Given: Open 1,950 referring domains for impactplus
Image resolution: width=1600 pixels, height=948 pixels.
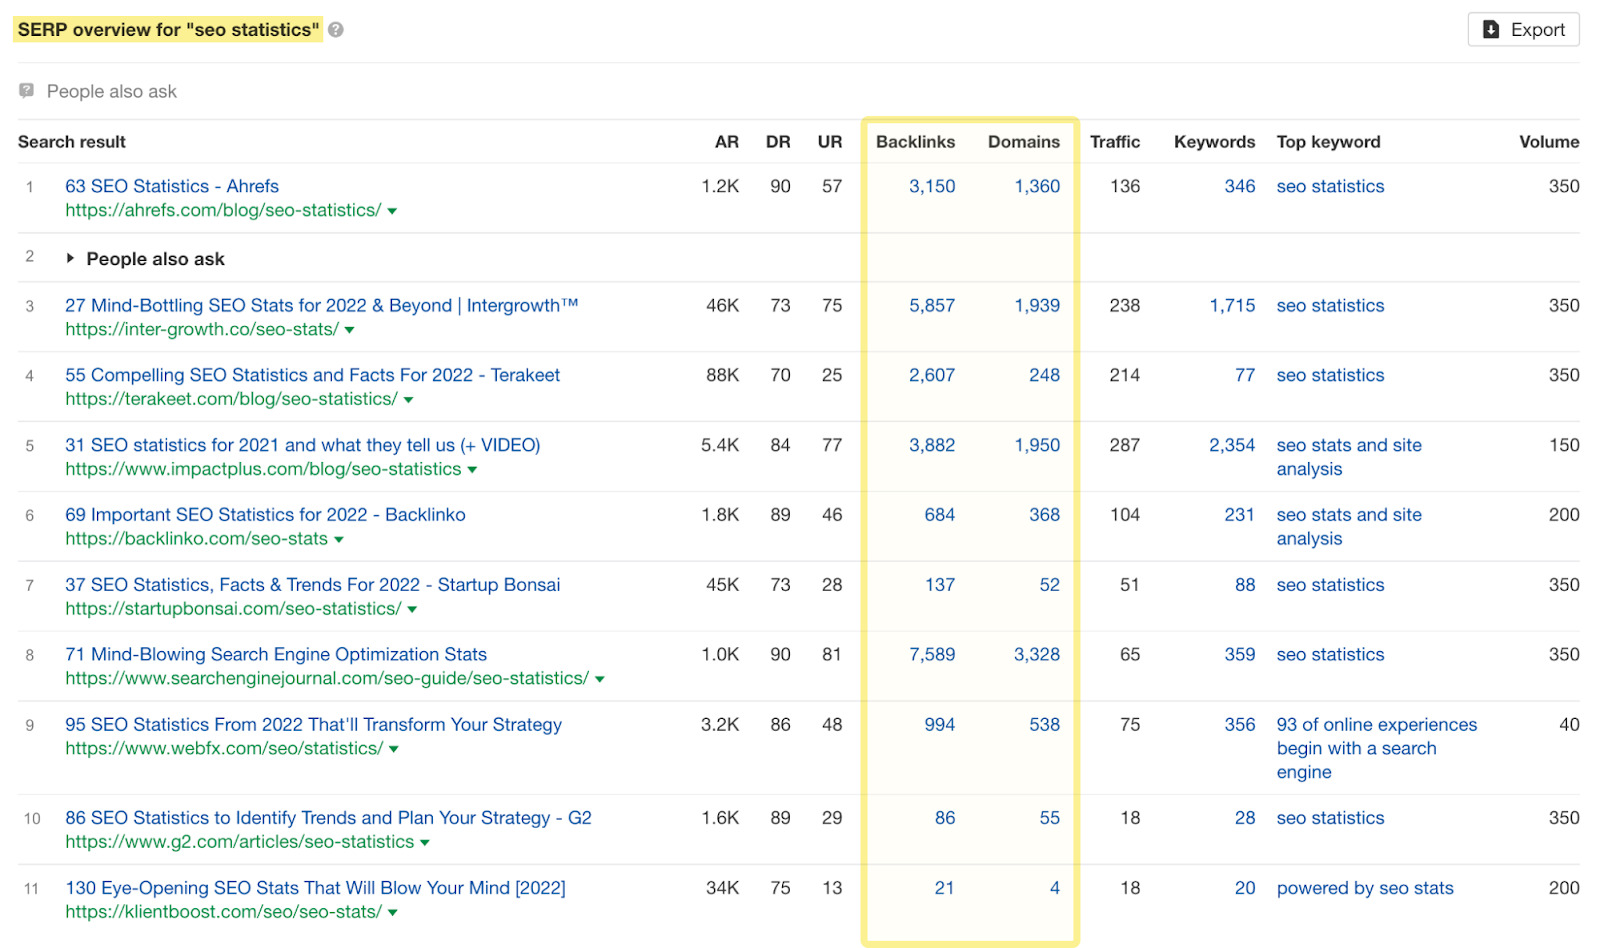Looking at the screenshot, I should coord(1037,445).
